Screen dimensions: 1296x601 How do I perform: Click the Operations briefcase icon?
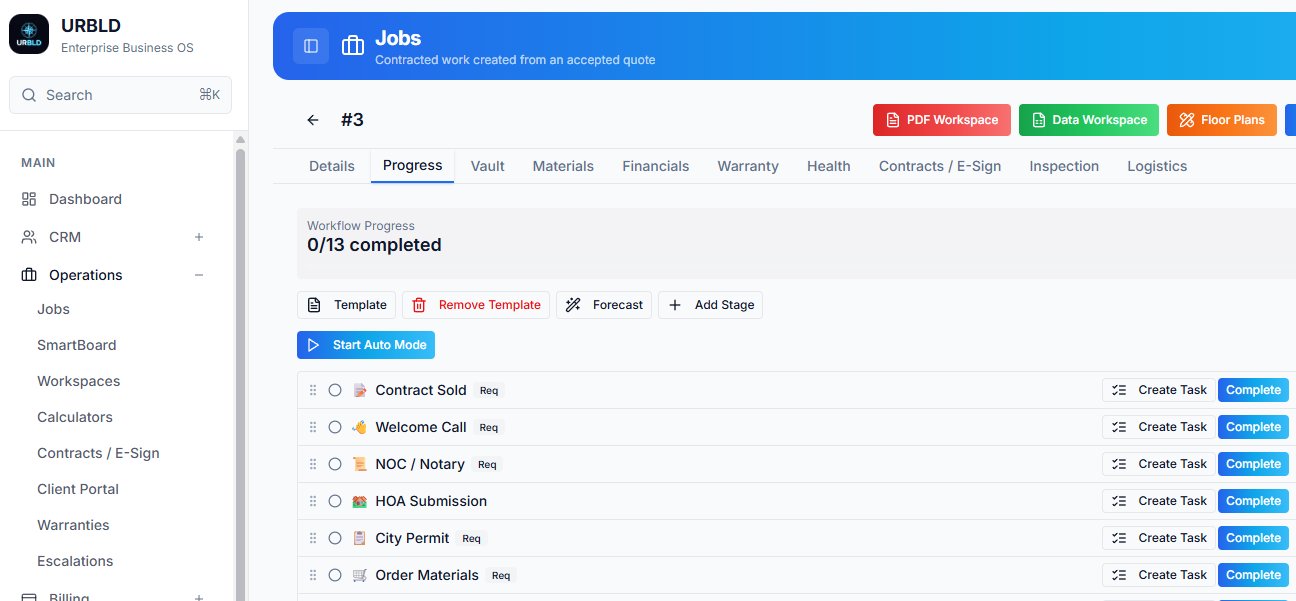[29, 275]
